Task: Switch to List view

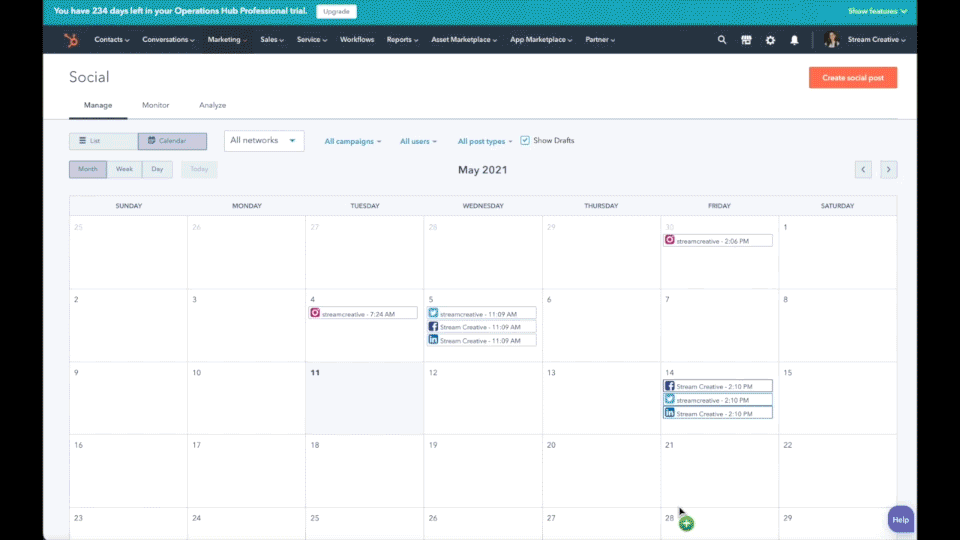Action: (103, 141)
